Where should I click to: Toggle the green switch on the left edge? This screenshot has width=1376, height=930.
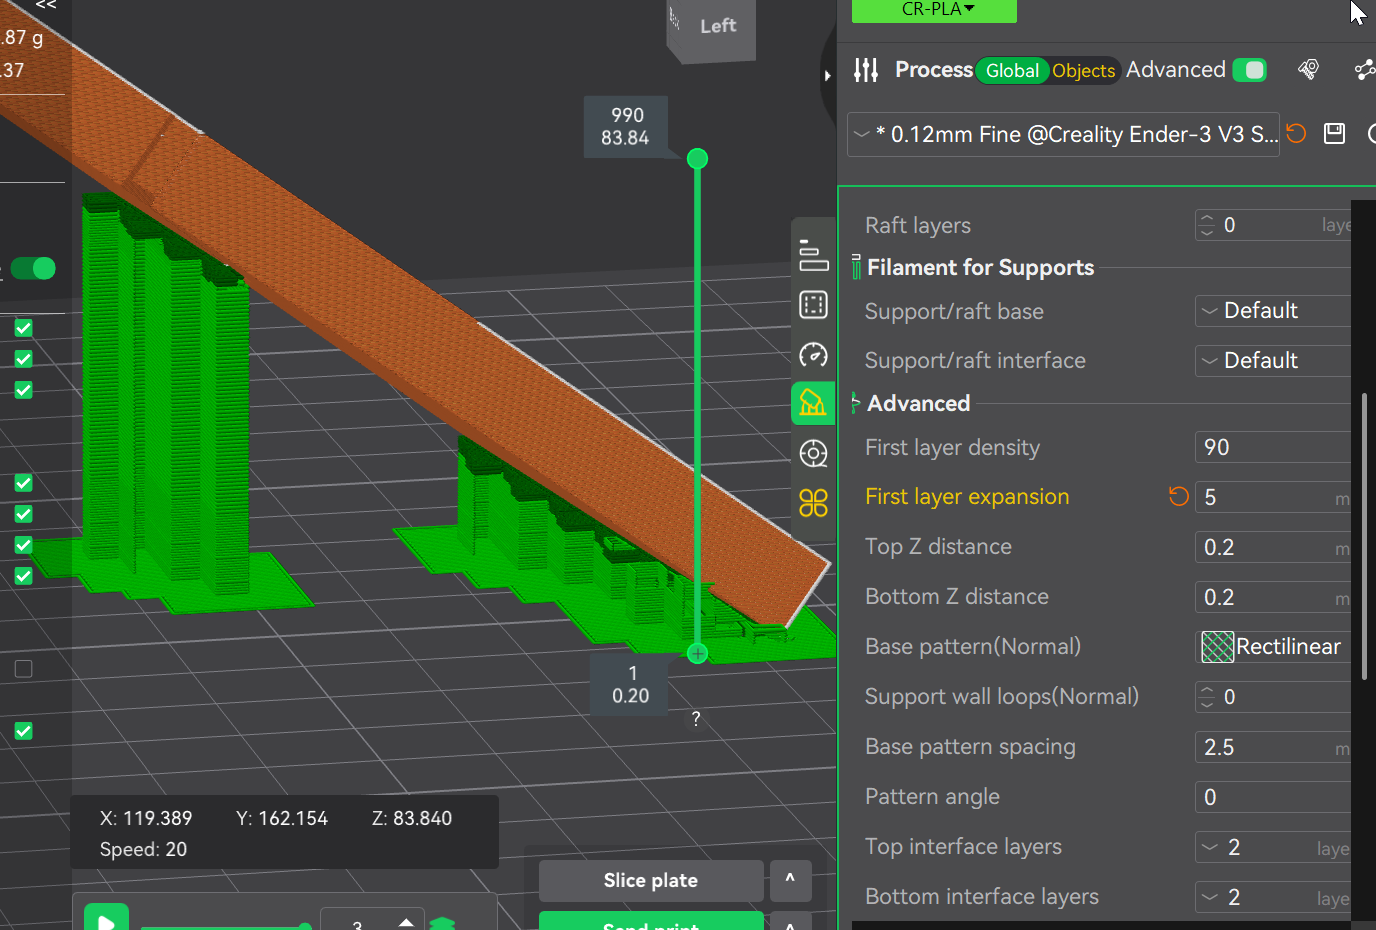click(33, 268)
